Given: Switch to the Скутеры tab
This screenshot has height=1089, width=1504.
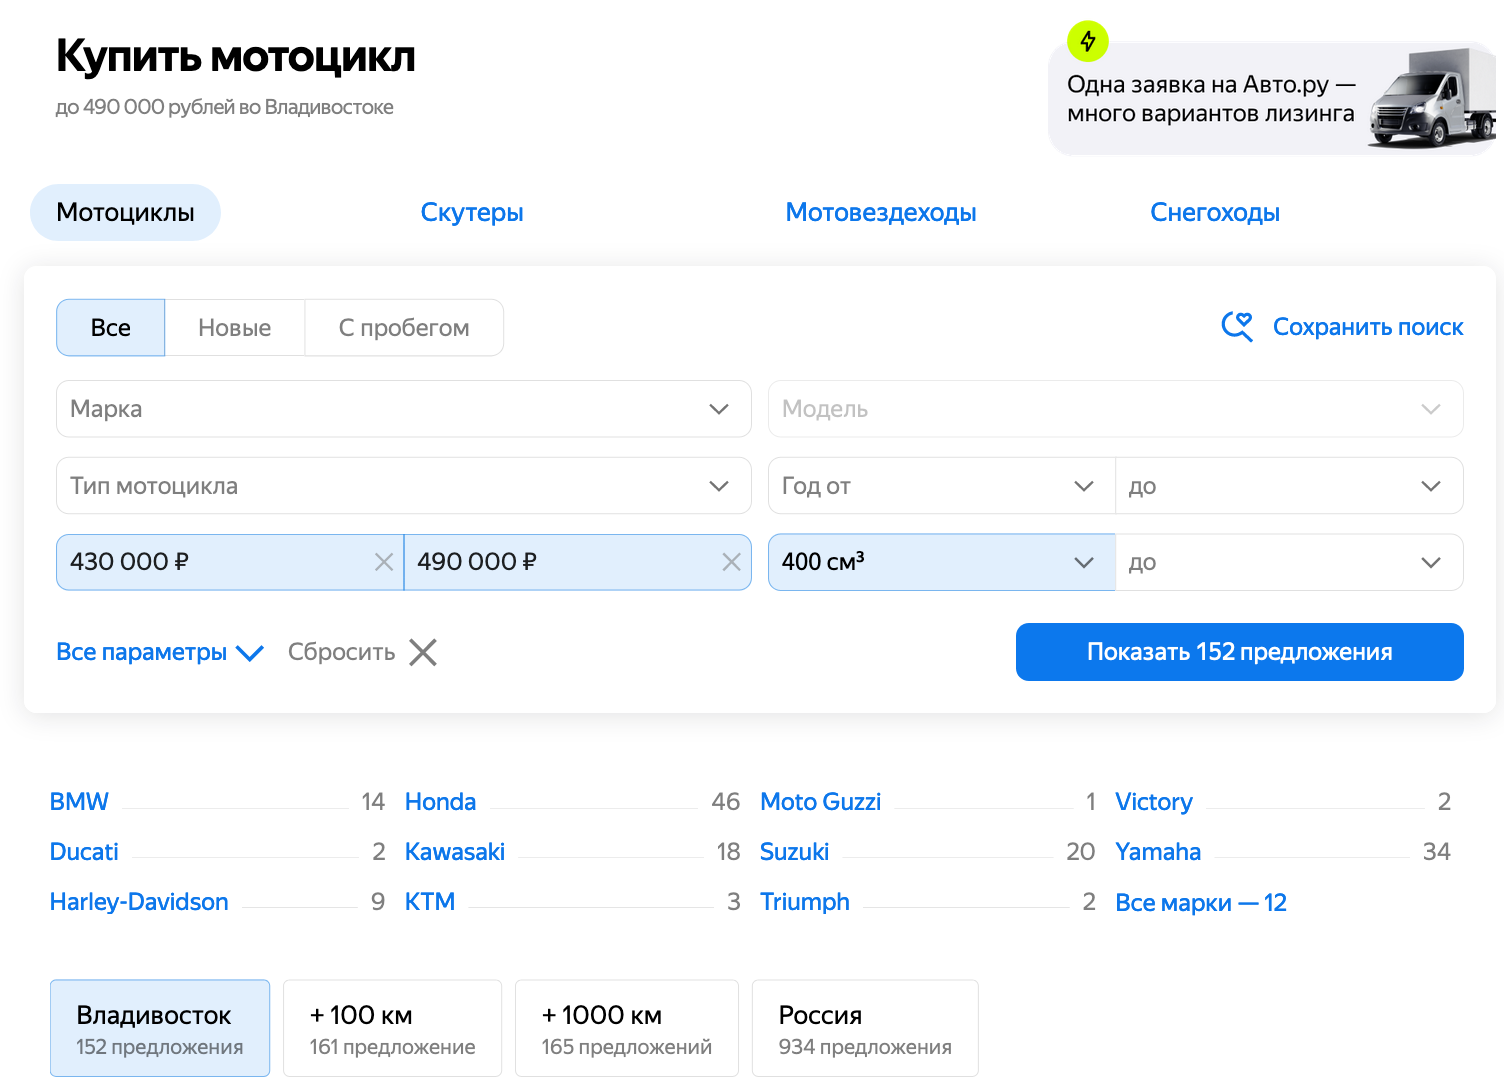Looking at the screenshot, I should coord(472,212).
